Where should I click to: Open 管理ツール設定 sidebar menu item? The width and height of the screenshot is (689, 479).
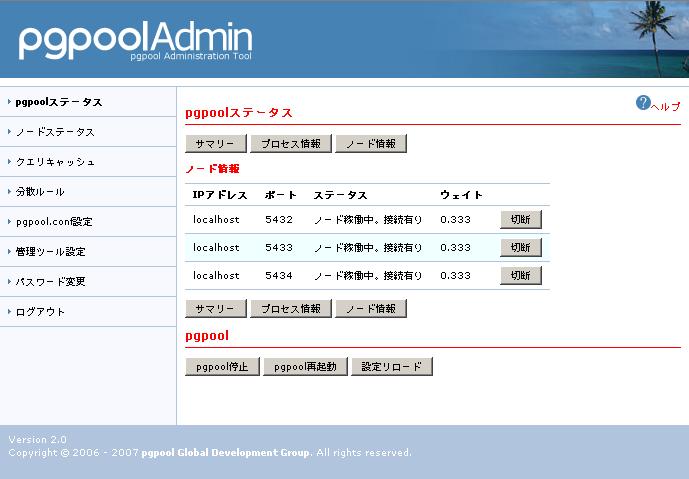pyautogui.click(x=51, y=252)
